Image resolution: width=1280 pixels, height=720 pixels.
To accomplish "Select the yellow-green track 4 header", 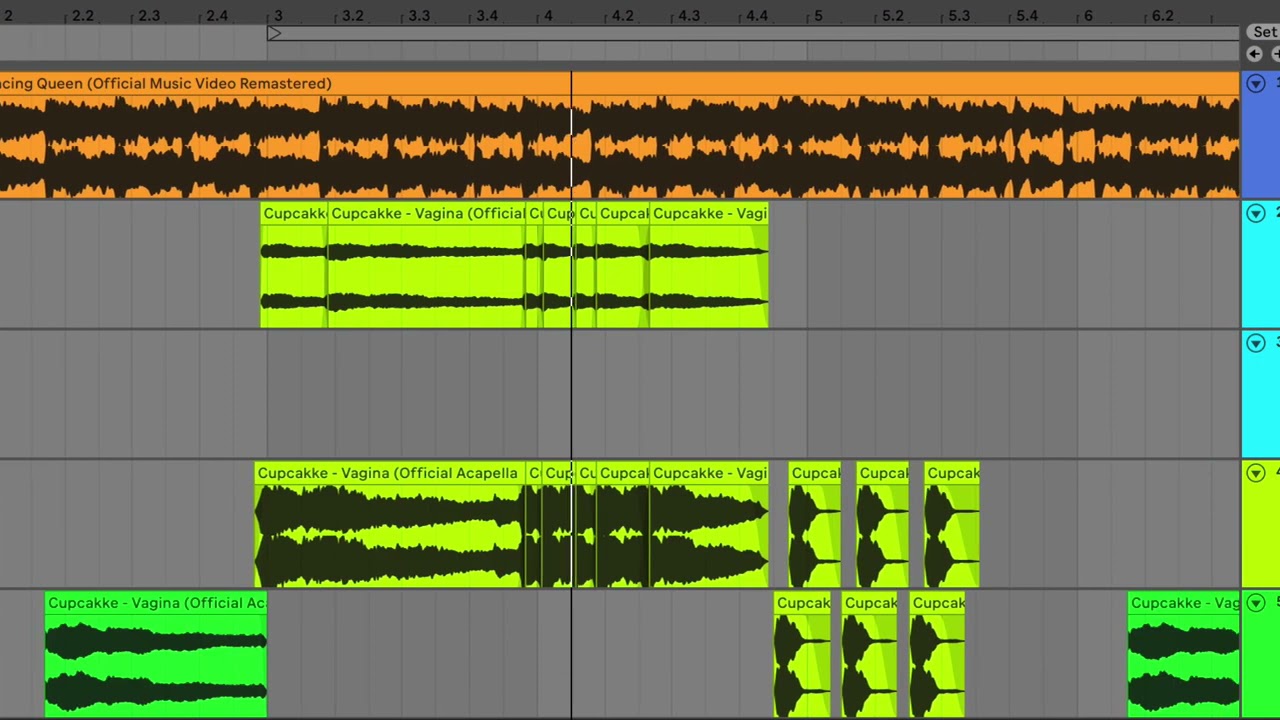I will click(1261, 524).
